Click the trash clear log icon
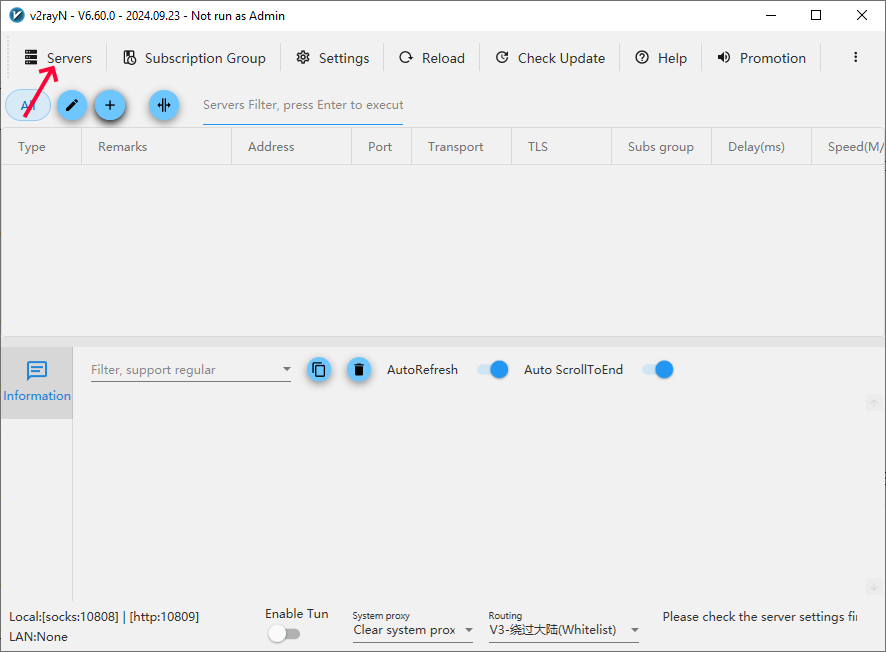Screen dimensions: 886x652 point(359,370)
